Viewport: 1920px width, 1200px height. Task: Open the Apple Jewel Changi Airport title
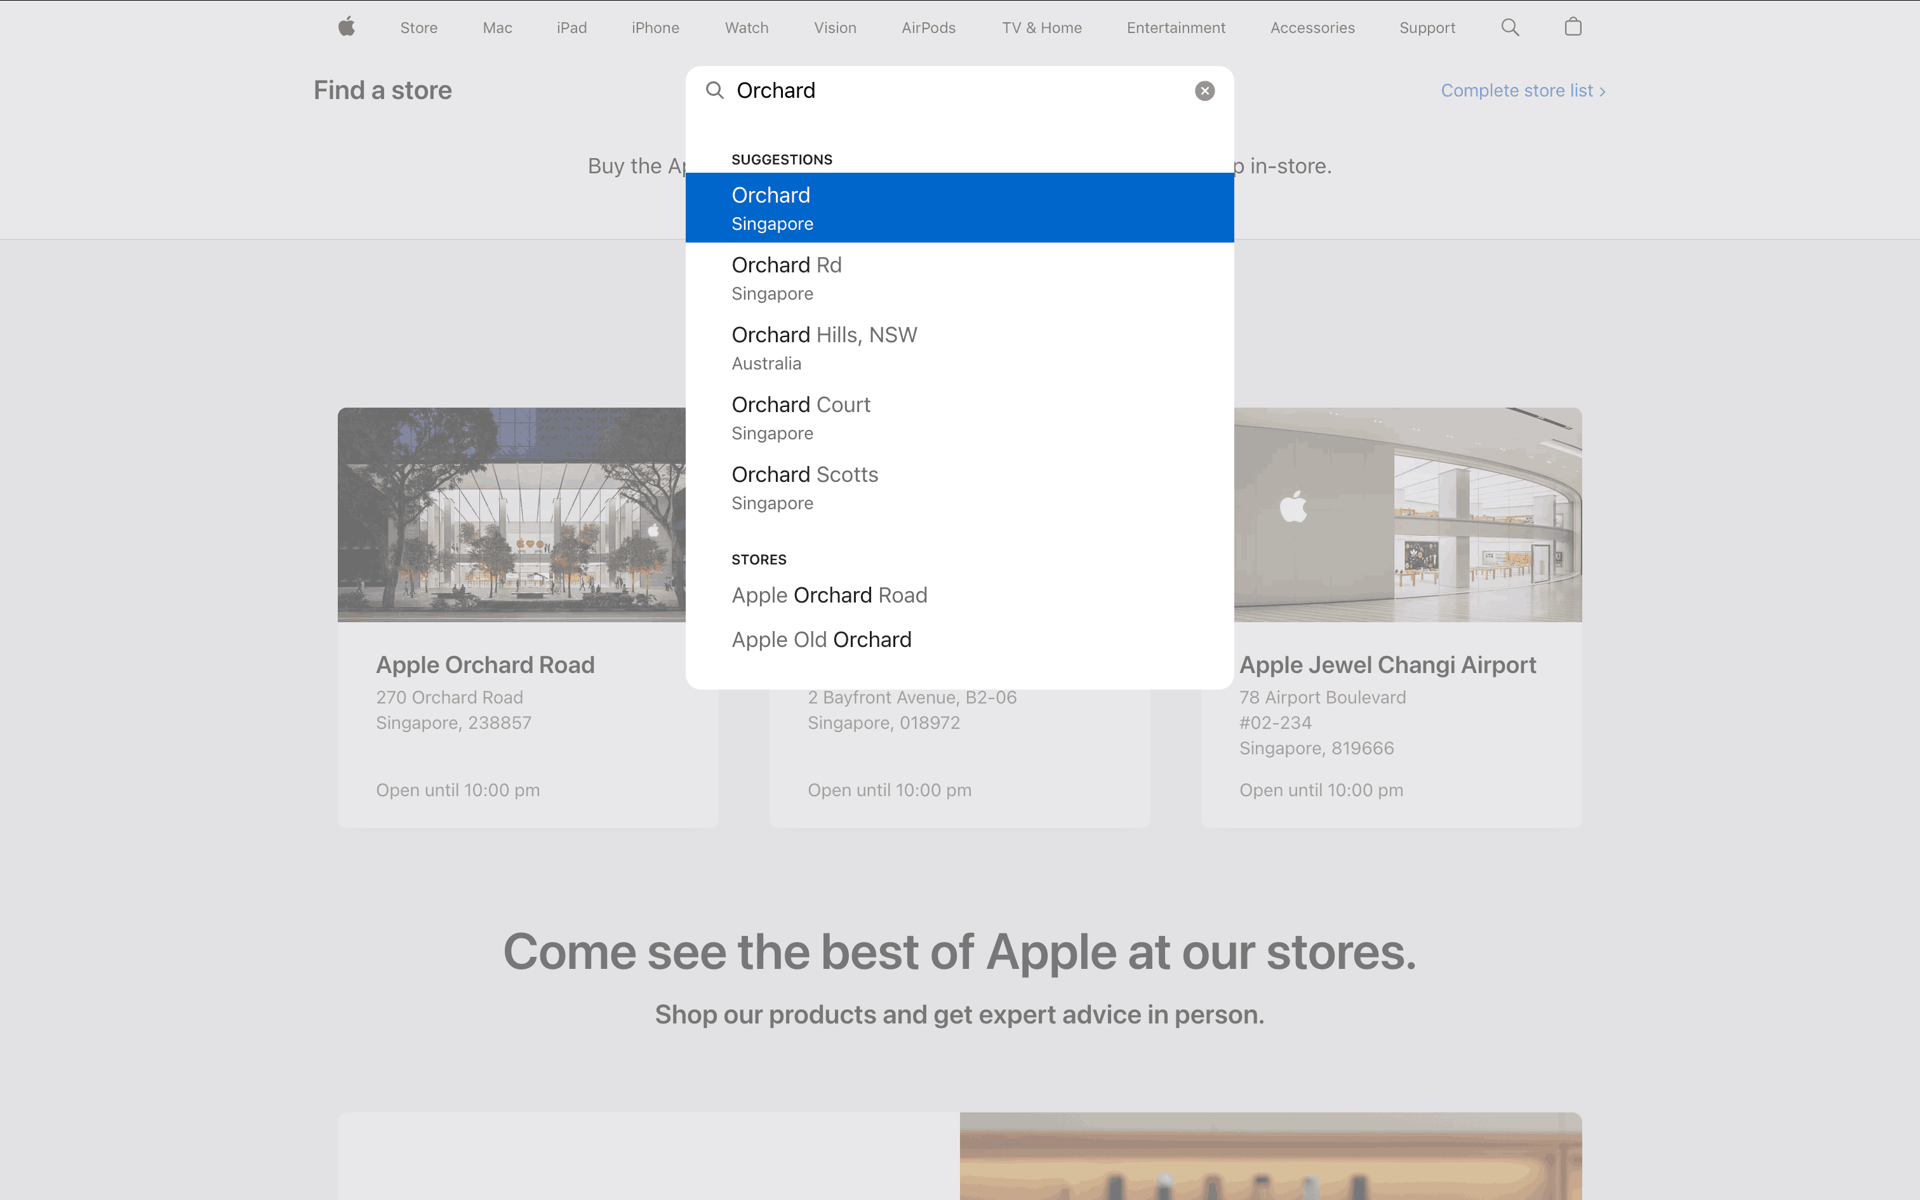pyautogui.click(x=1388, y=665)
